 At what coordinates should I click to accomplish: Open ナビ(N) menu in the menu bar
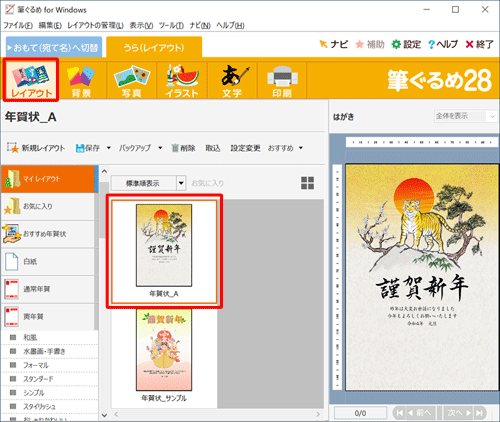tap(200, 25)
